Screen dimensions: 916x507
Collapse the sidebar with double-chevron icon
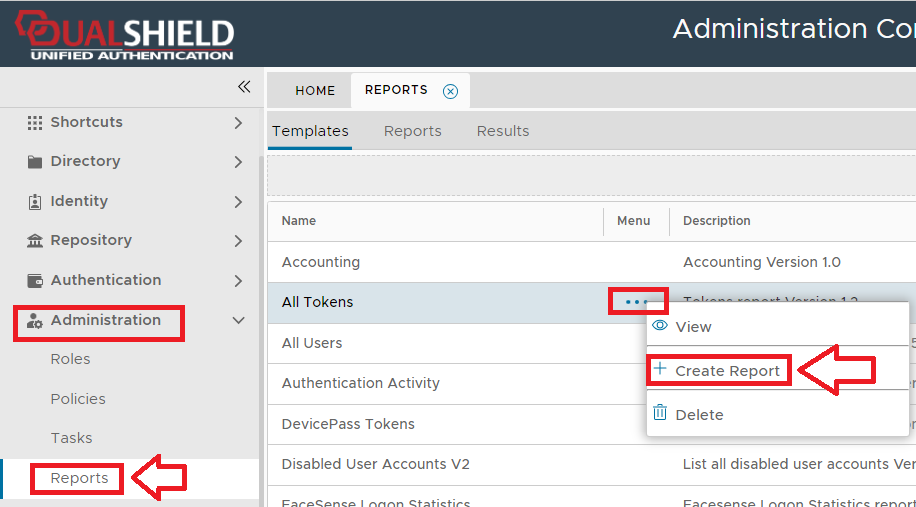(x=244, y=87)
